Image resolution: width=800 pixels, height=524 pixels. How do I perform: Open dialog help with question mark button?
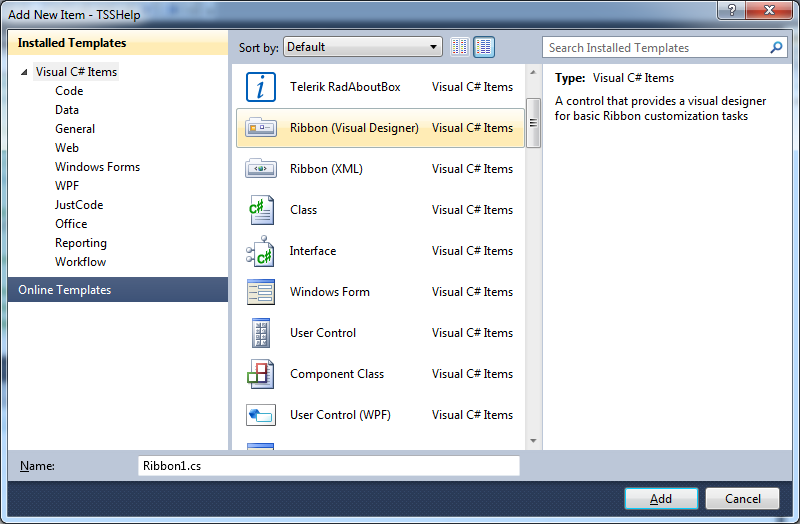(x=731, y=10)
